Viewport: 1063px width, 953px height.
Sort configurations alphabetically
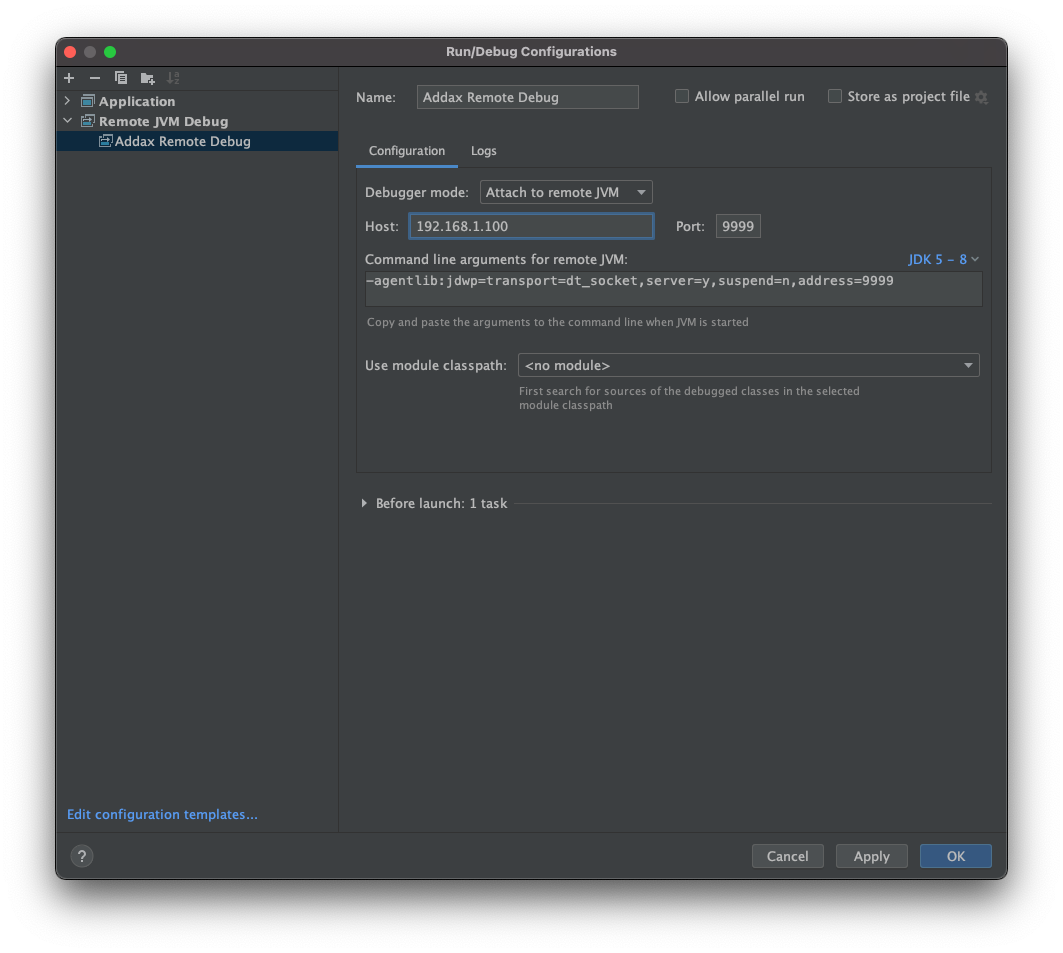[x=172, y=77]
